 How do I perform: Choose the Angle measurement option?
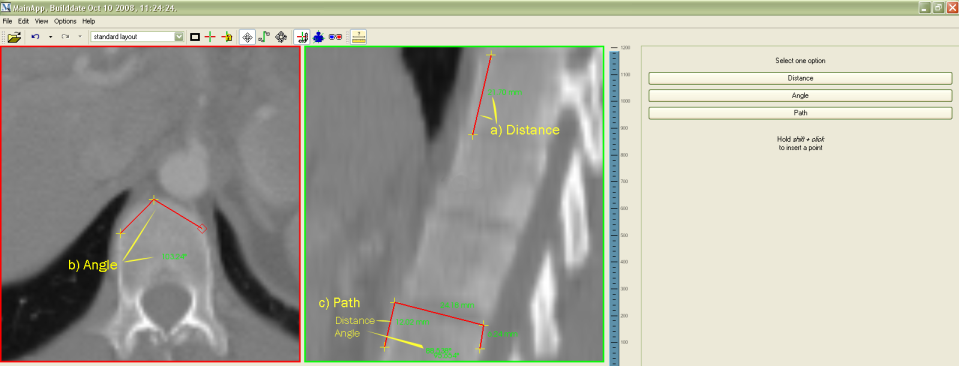[800, 95]
